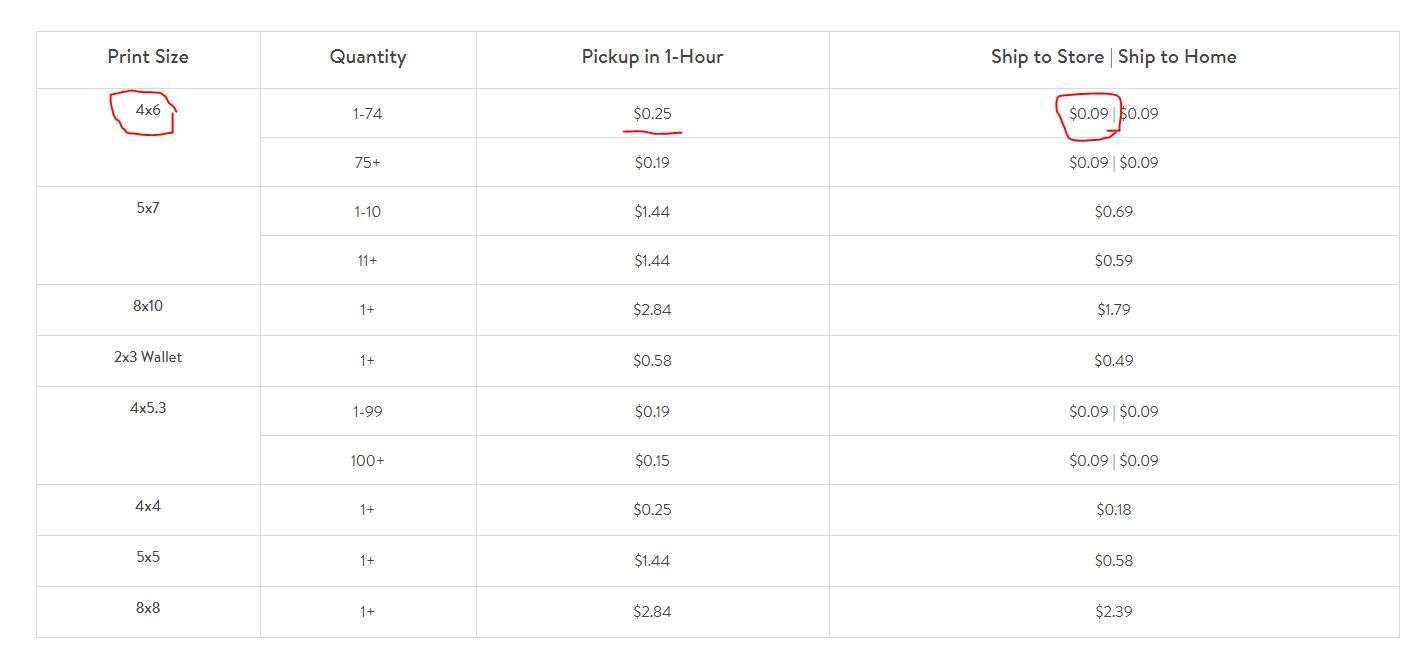
Task: Click the 4x5.3 print size cell
Action: [148, 408]
